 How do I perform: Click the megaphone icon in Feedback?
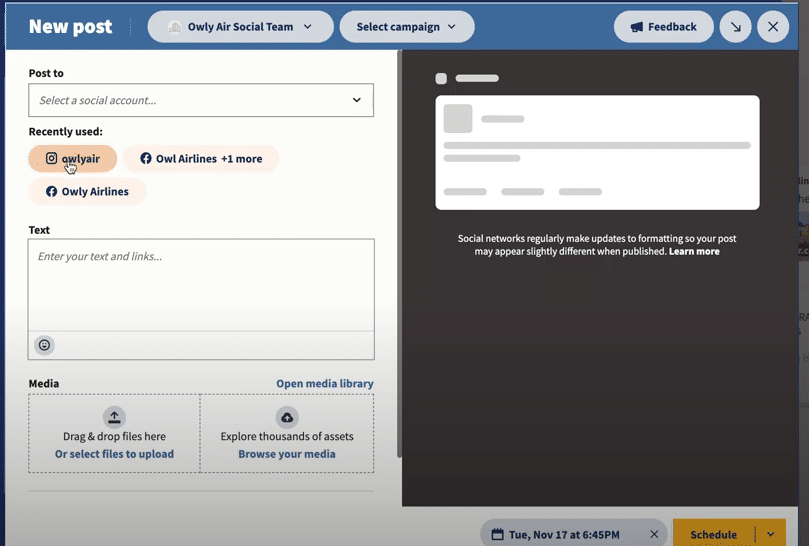click(x=637, y=27)
